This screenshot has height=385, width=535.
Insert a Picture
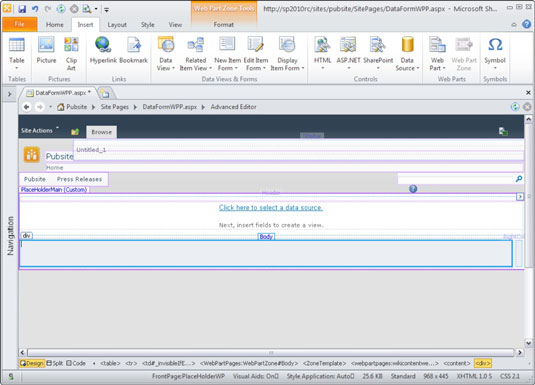click(x=46, y=50)
